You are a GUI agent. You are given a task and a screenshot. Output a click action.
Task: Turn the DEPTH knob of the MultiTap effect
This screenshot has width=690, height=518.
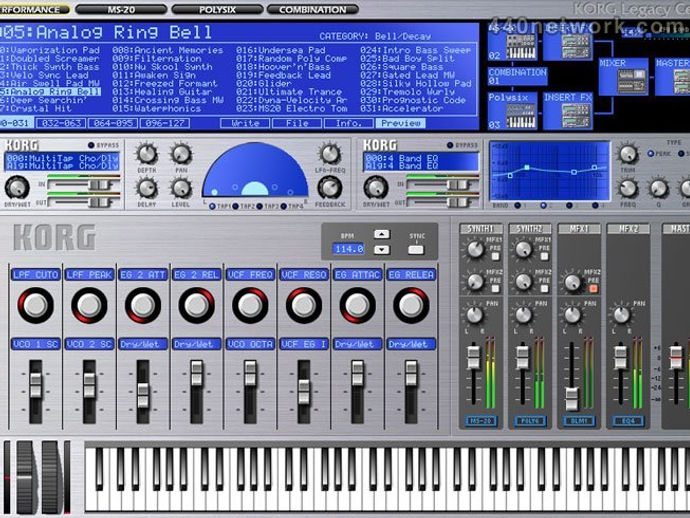click(x=147, y=154)
